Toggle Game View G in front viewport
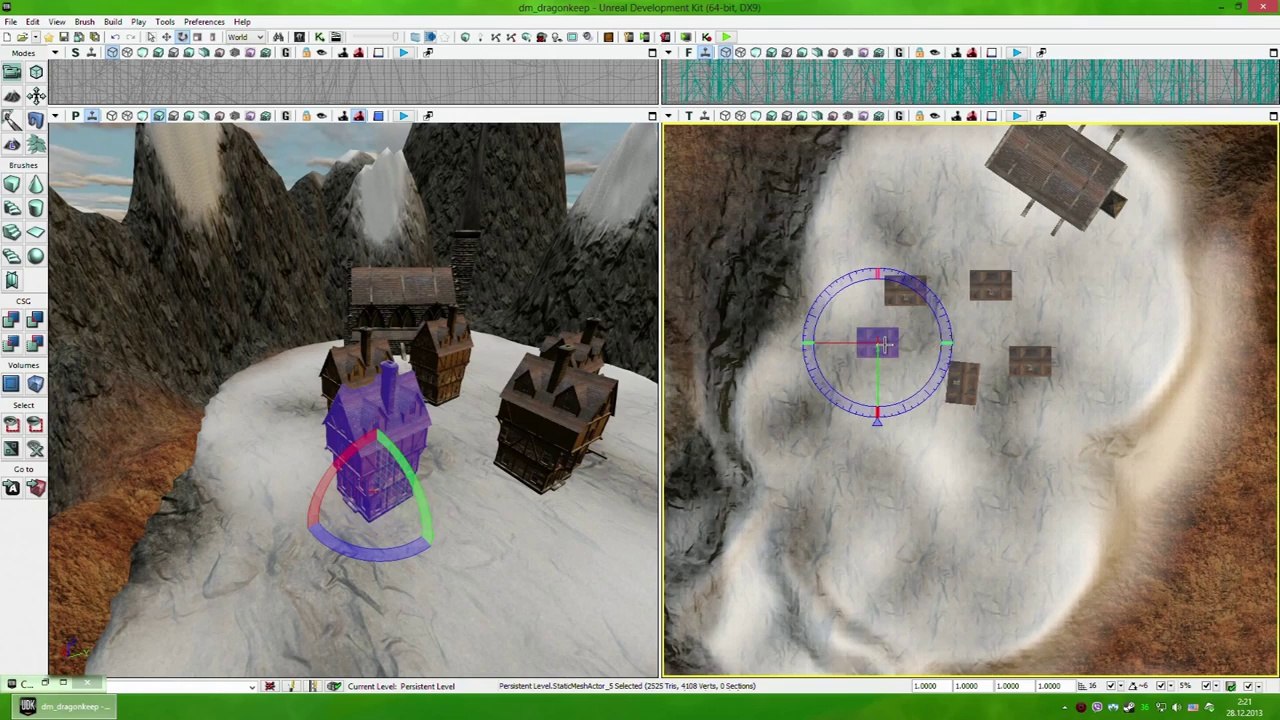This screenshot has width=1280, height=720. pyautogui.click(x=898, y=53)
